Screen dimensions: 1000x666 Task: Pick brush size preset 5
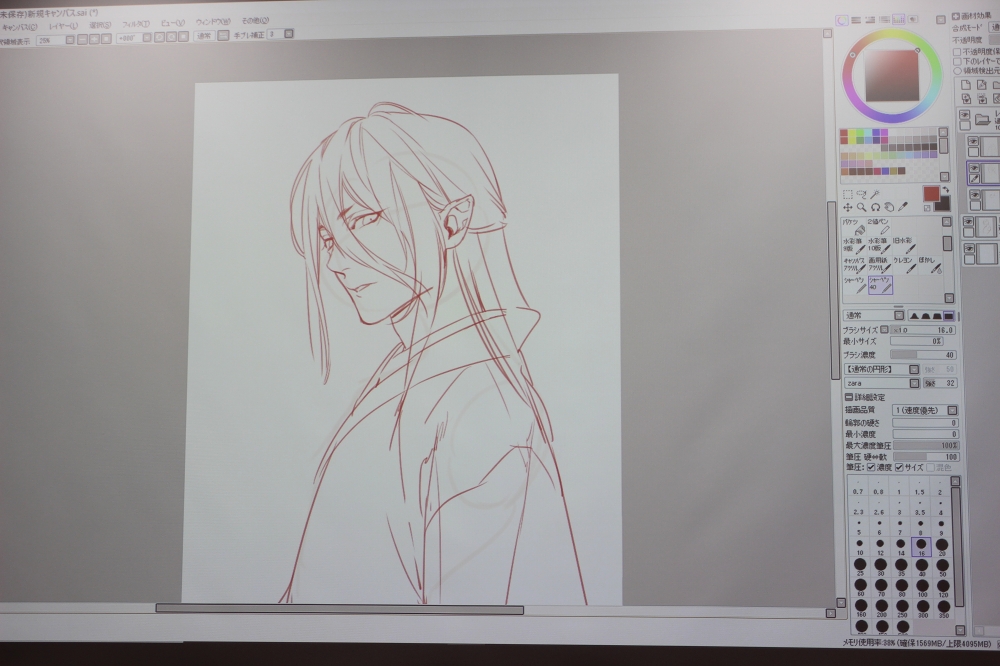858,527
